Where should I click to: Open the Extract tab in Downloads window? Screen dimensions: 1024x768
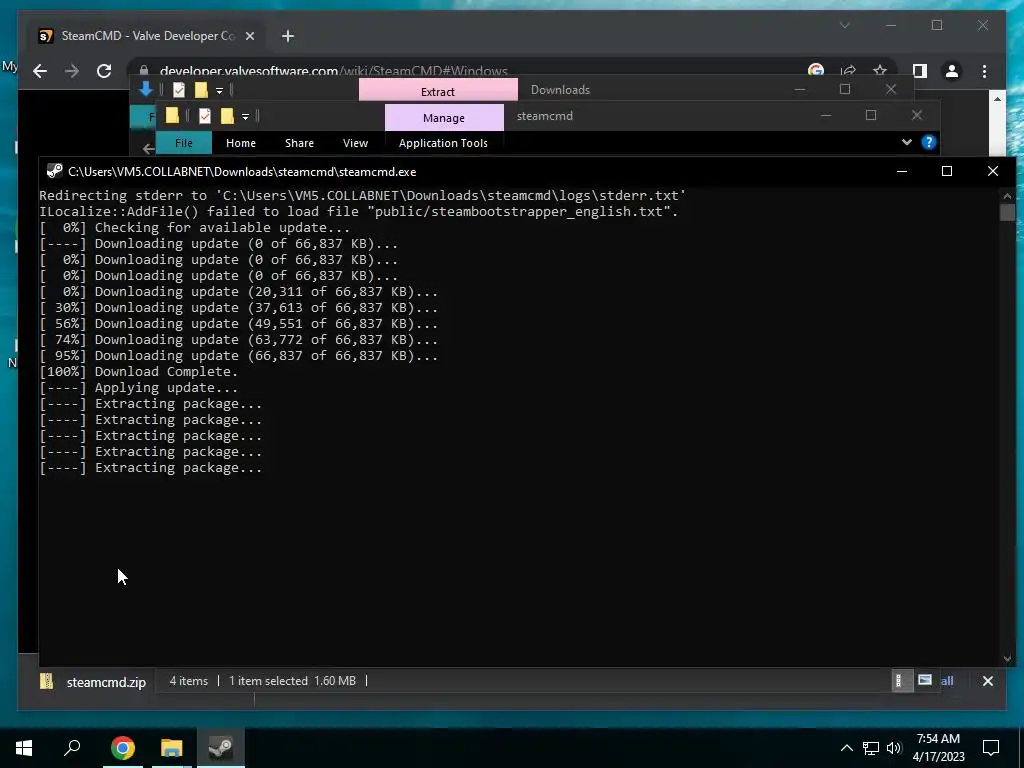click(438, 91)
